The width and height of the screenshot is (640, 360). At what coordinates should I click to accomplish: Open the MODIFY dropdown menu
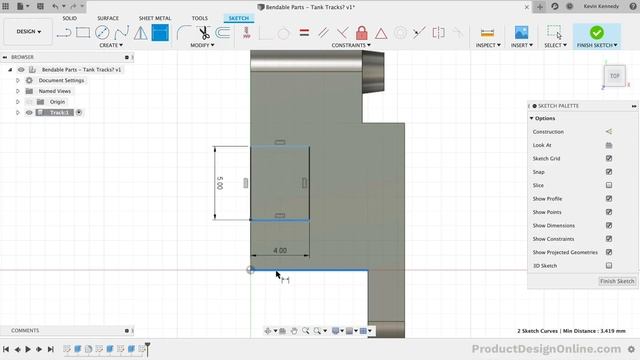pyautogui.click(x=202, y=45)
